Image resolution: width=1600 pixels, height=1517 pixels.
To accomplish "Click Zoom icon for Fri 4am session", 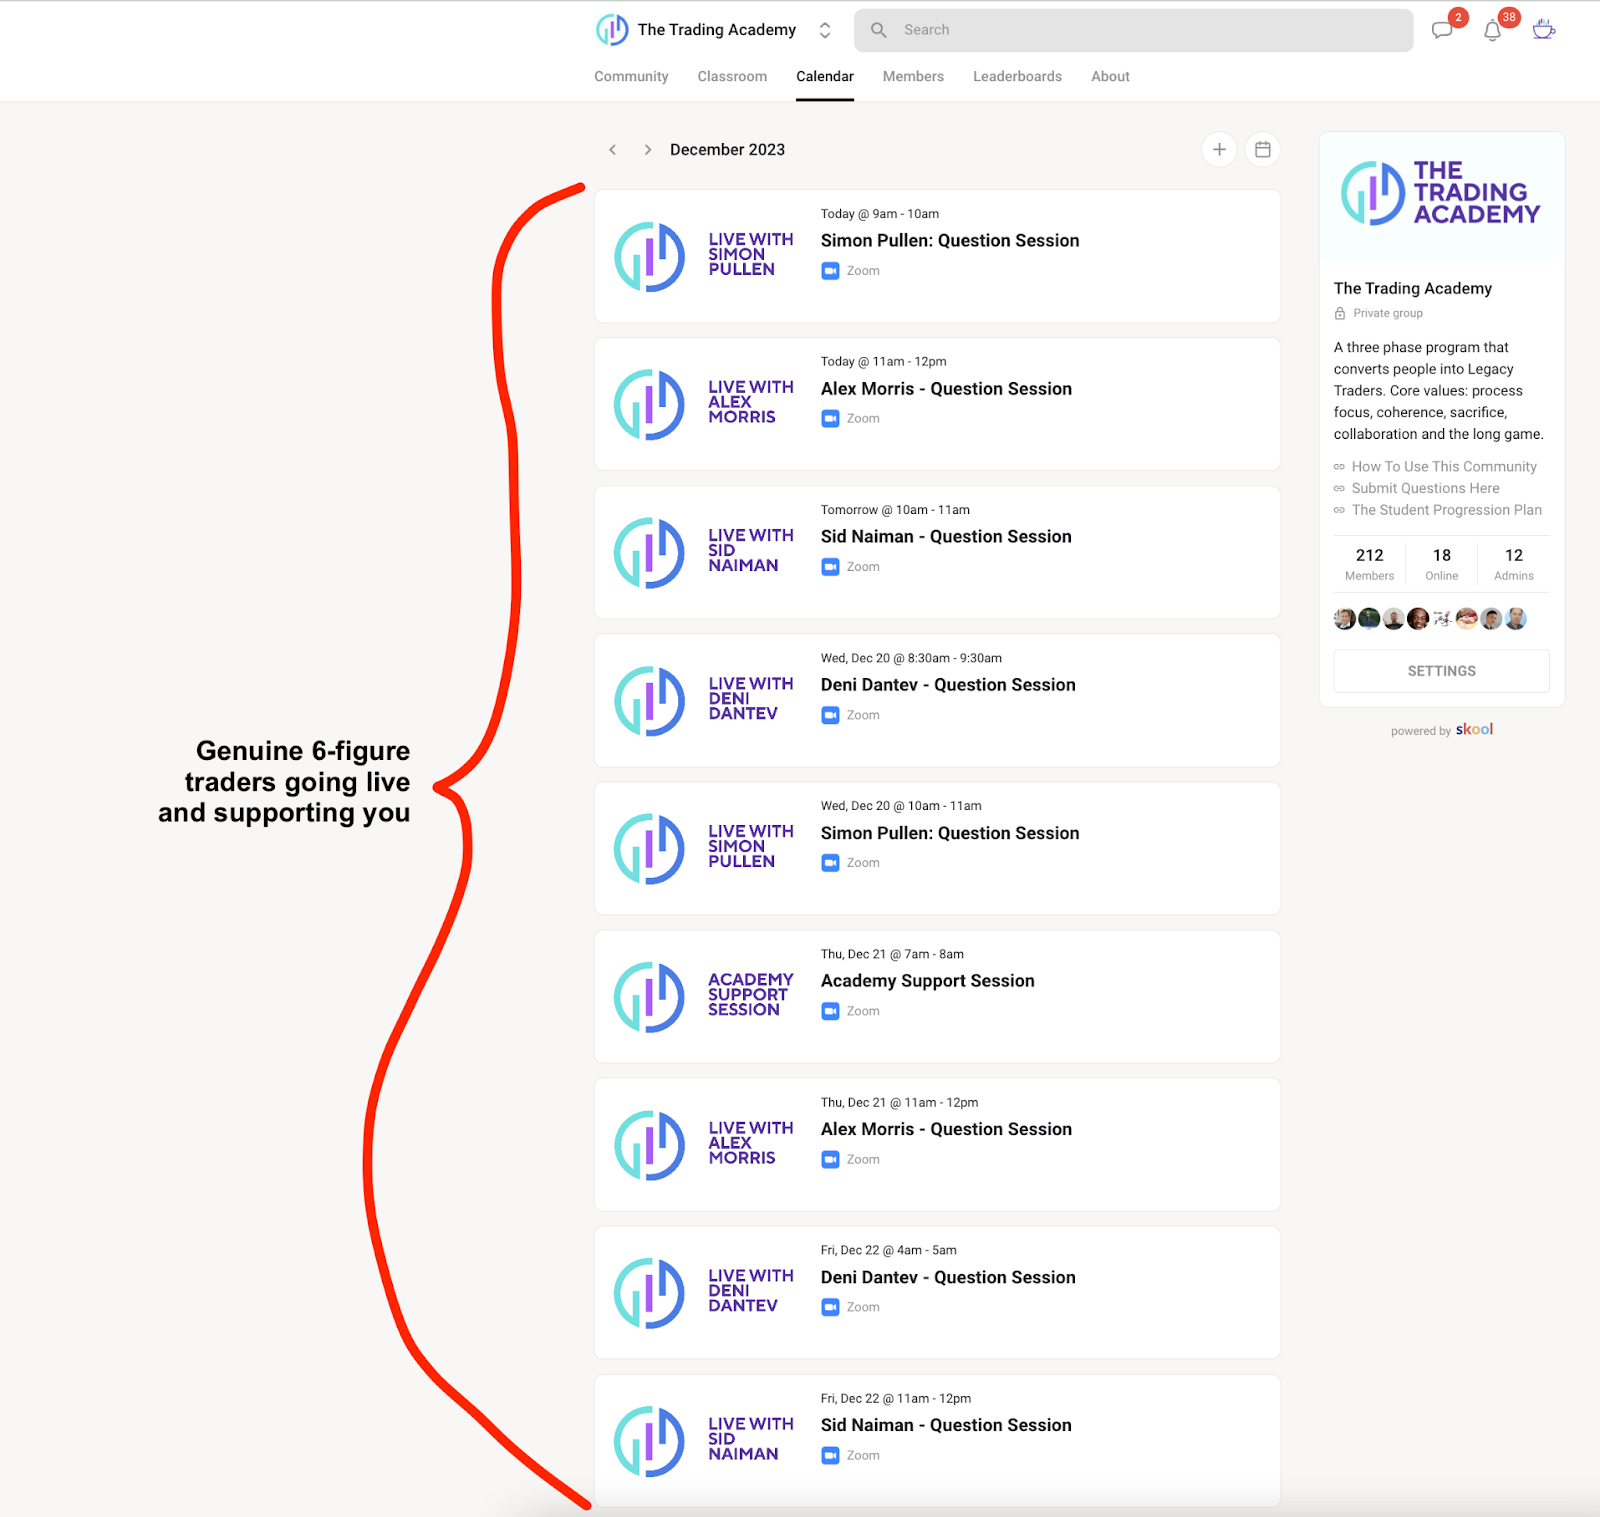I will tap(830, 1307).
